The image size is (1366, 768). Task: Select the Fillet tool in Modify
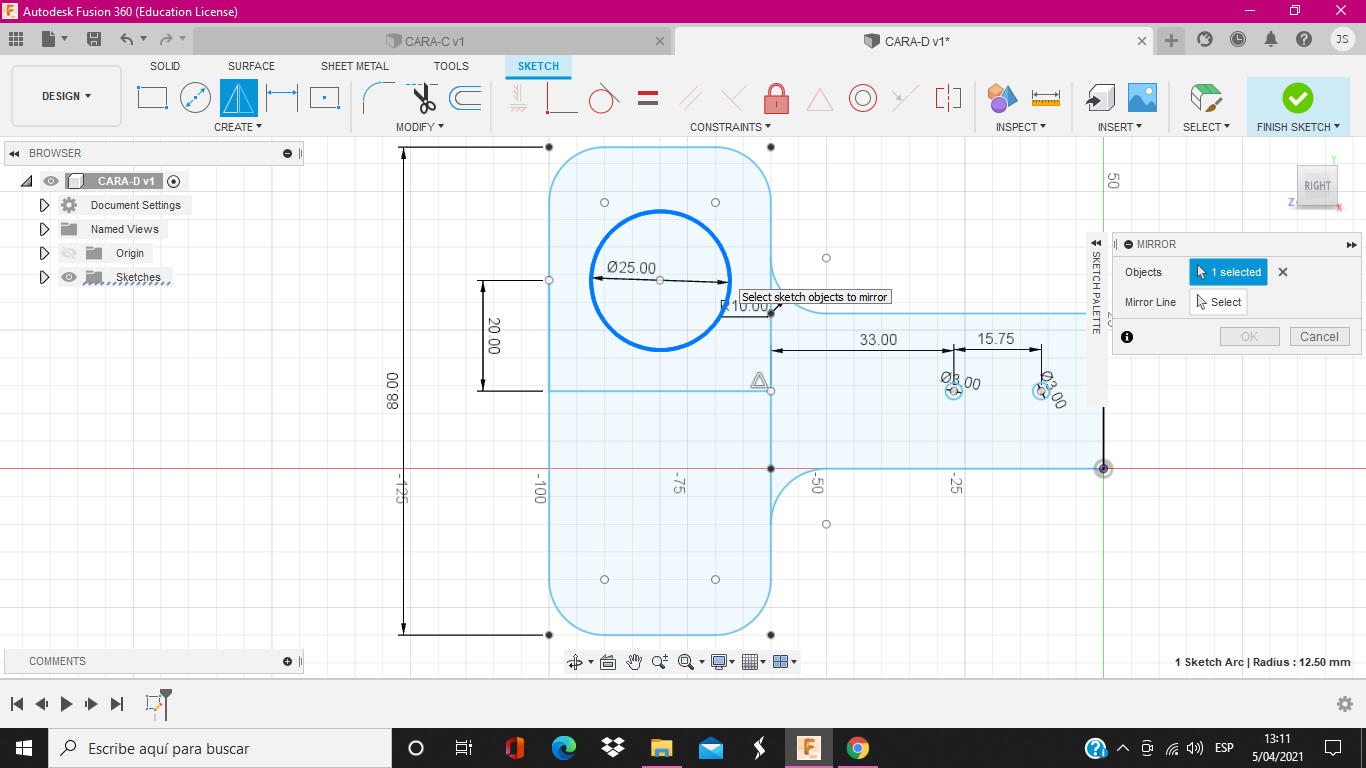click(378, 98)
